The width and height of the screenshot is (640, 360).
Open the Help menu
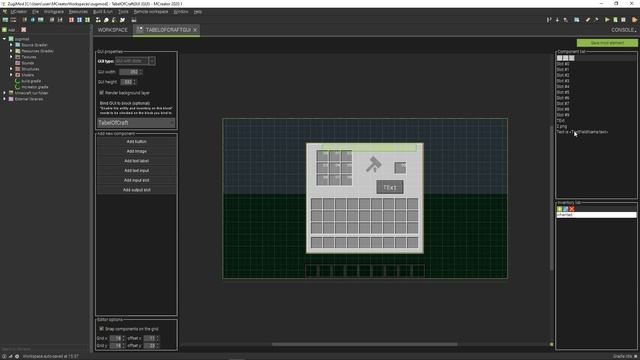pos(198,12)
